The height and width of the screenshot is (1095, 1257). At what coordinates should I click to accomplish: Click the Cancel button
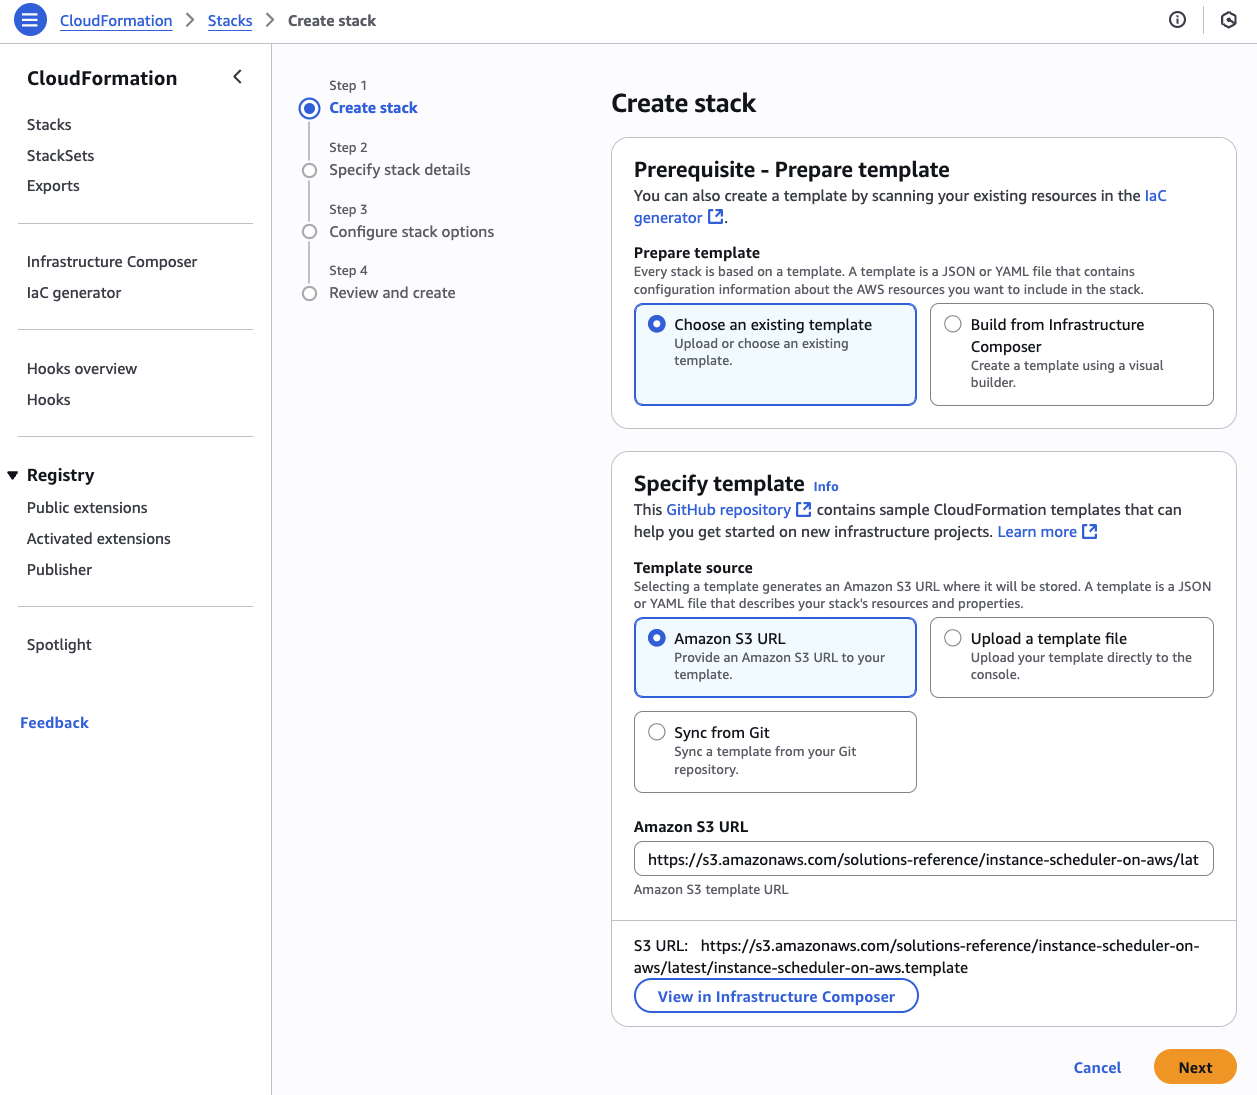(1097, 1068)
